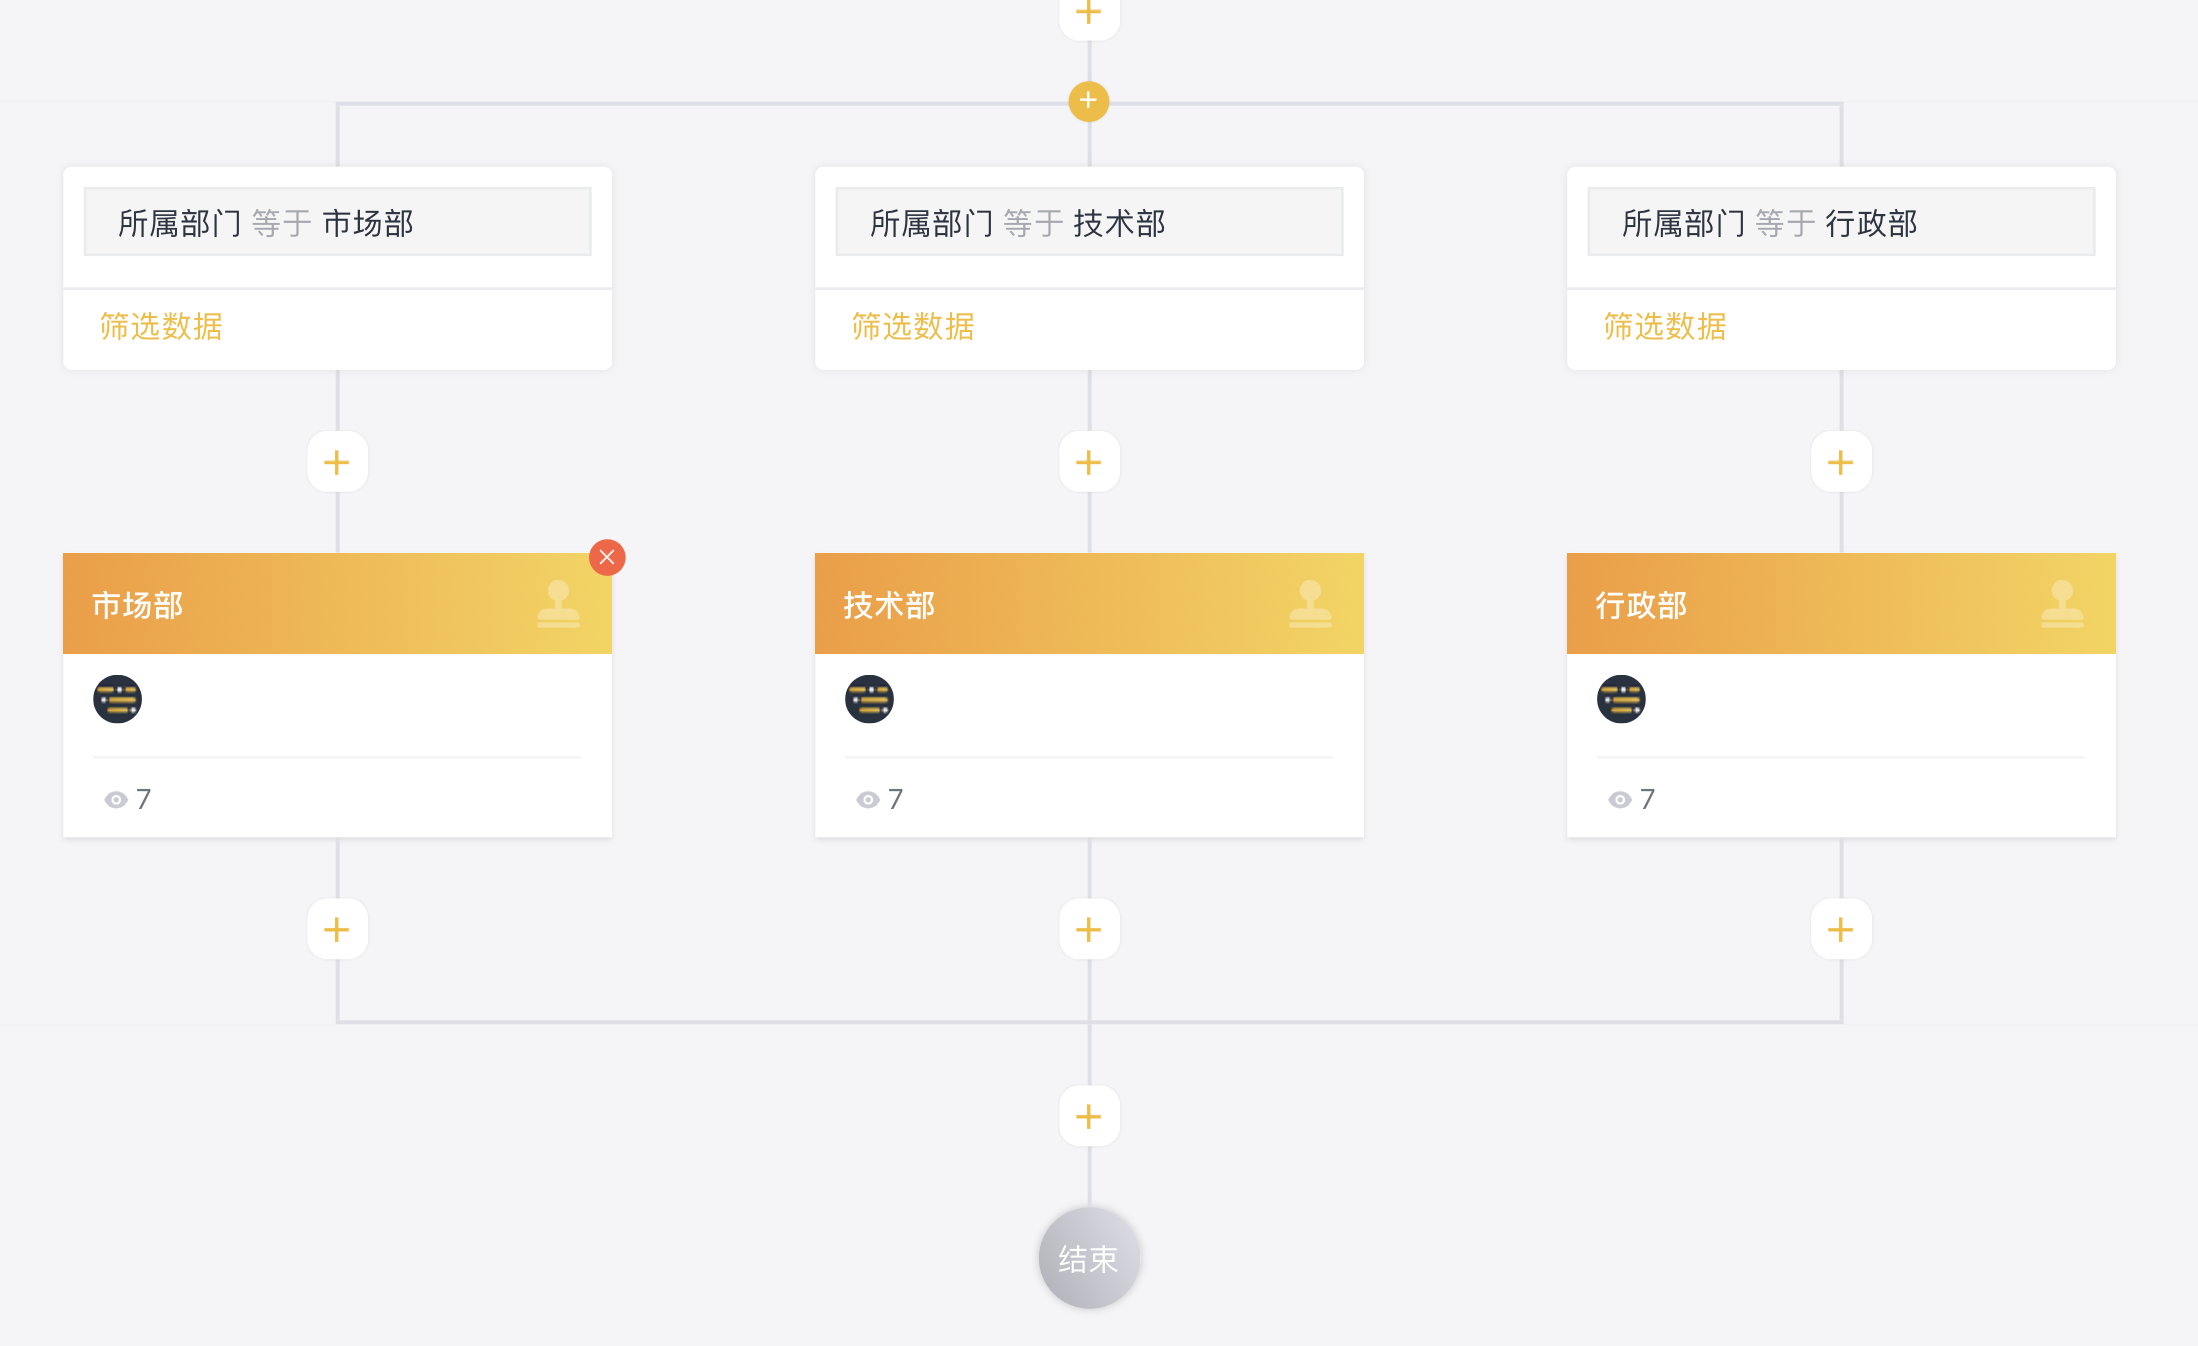Click plus button above 市场部 approval node

tap(337, 462)
